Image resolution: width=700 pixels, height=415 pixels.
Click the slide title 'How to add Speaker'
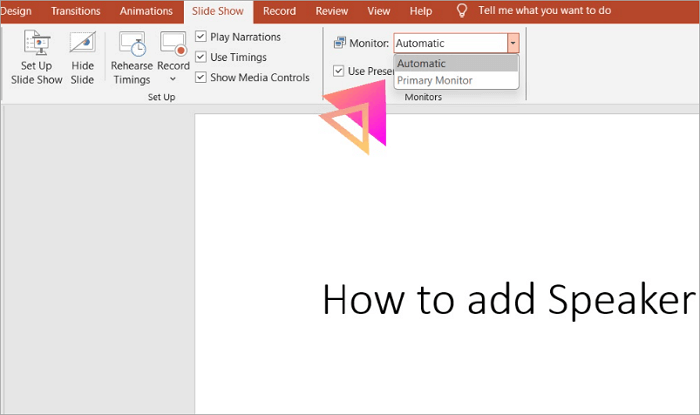508,299
